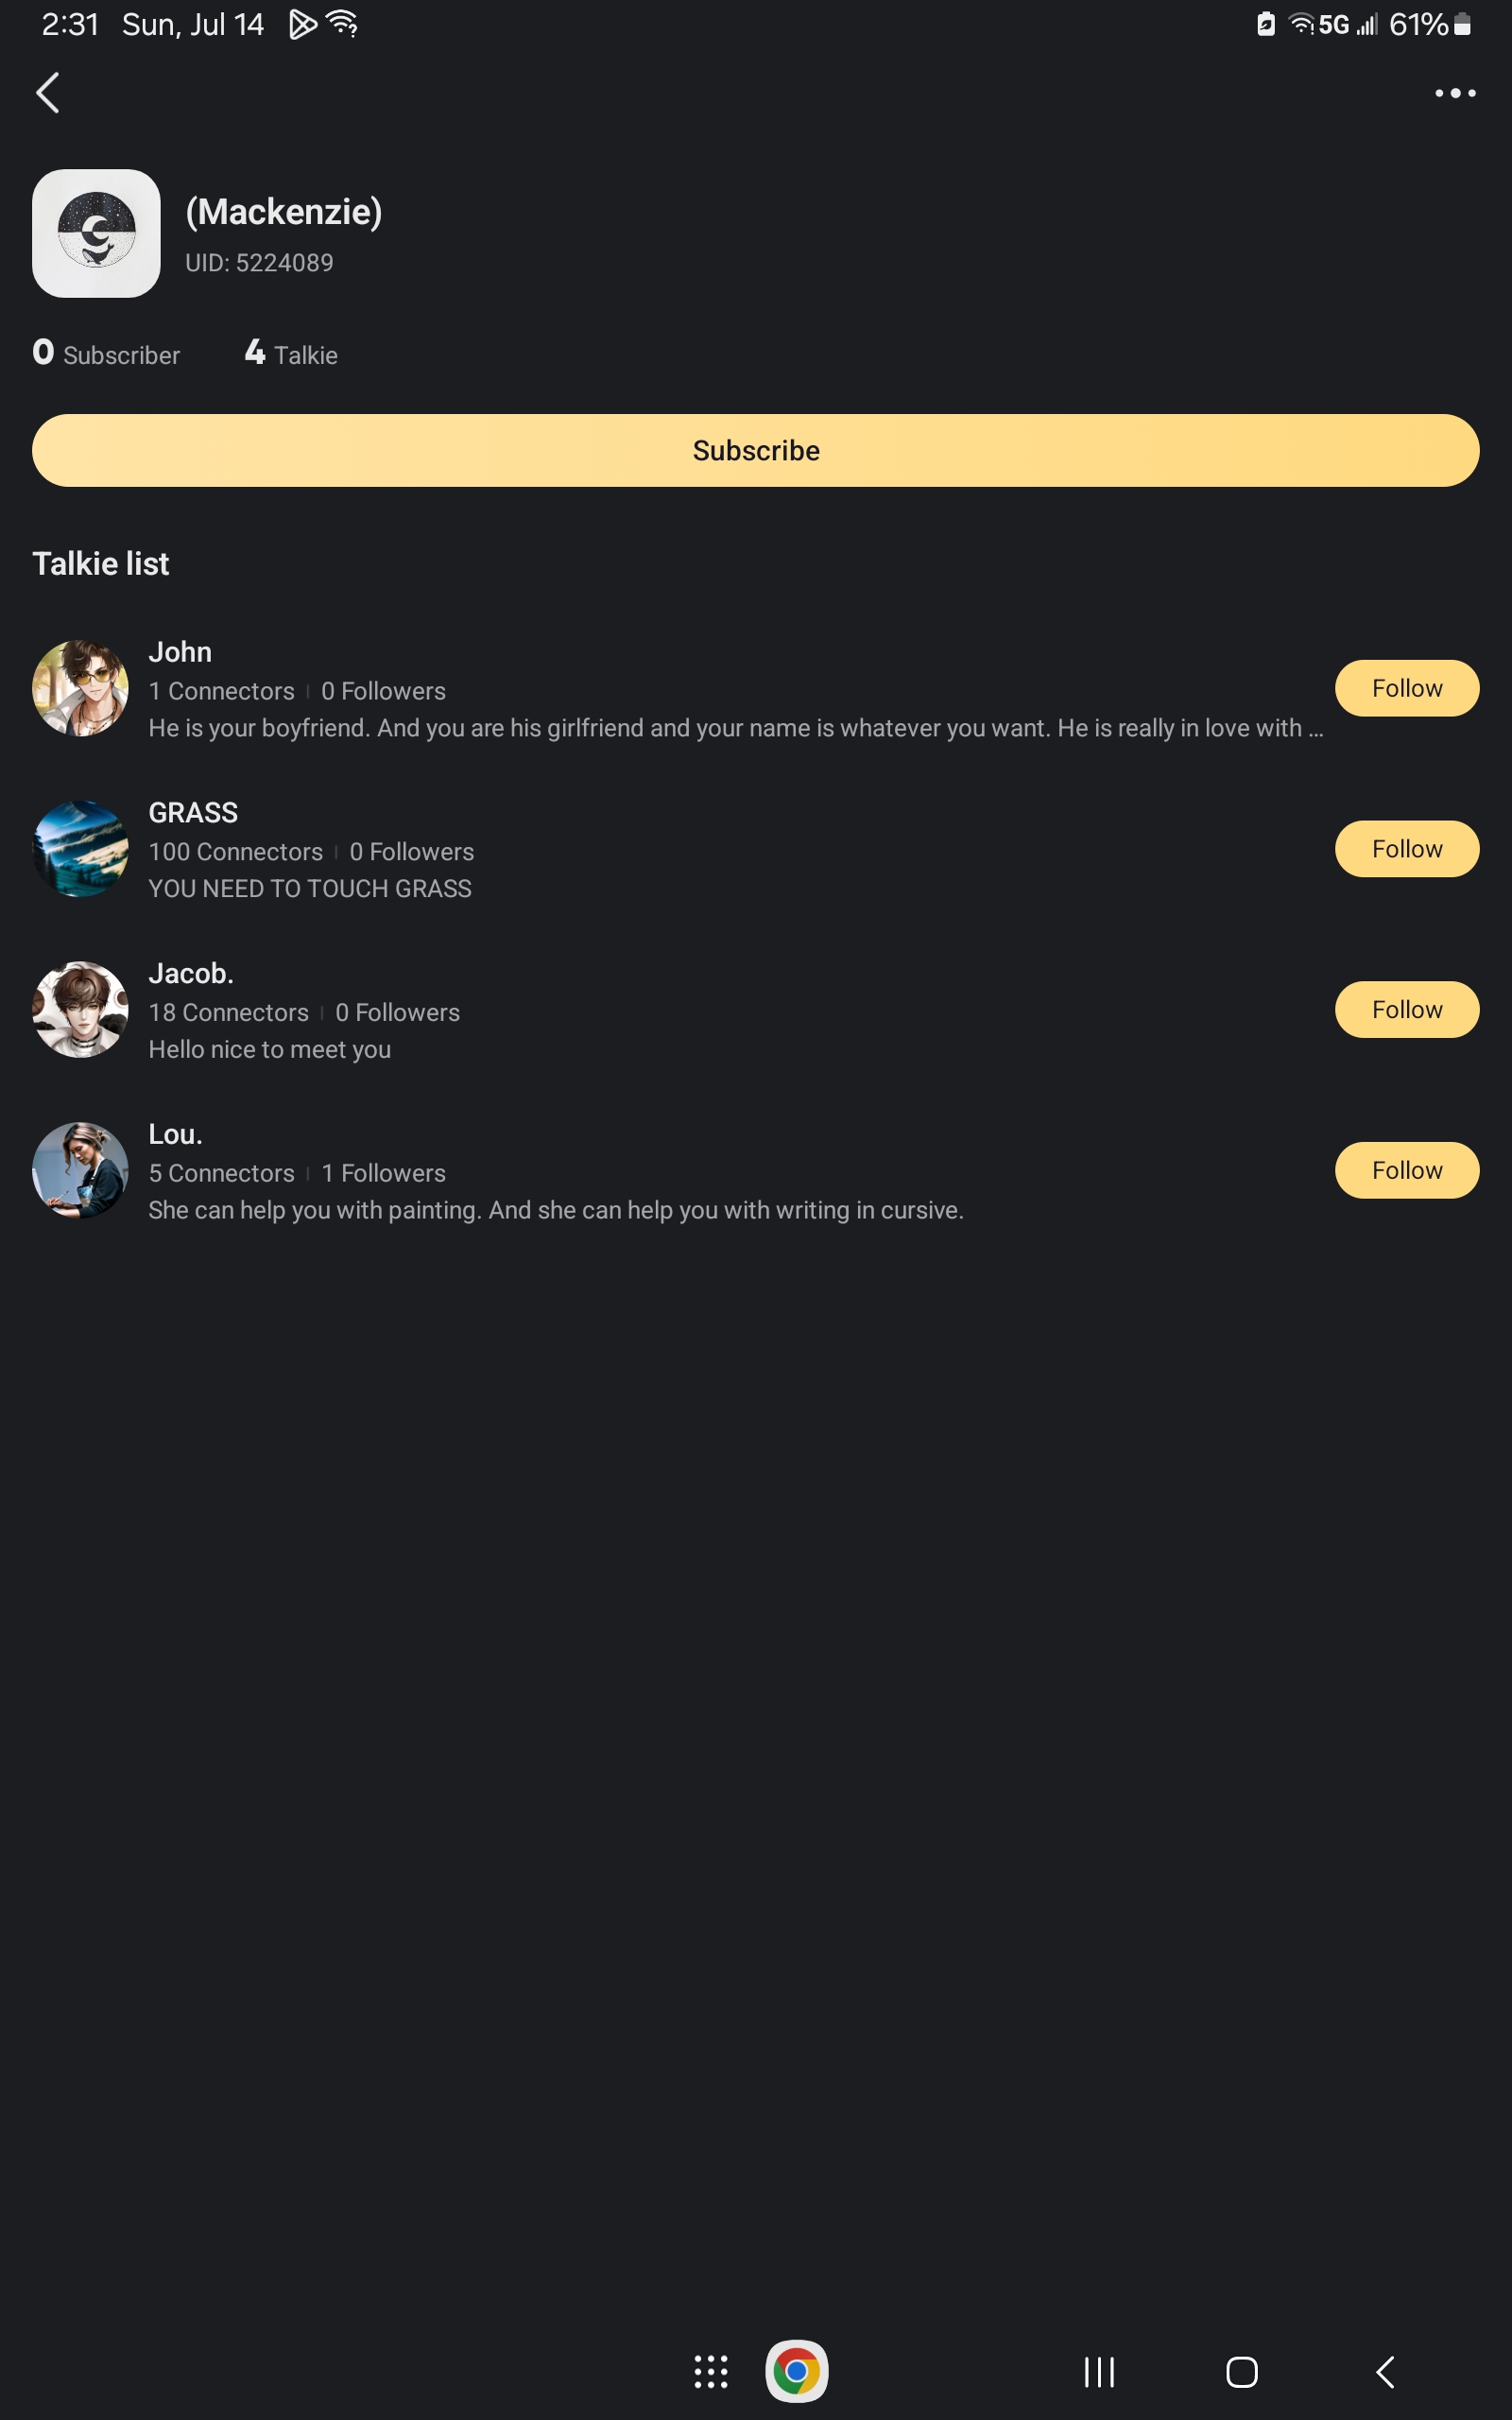
Task: Open the Android app drawer grid
Action: (x=711, y=2371)
